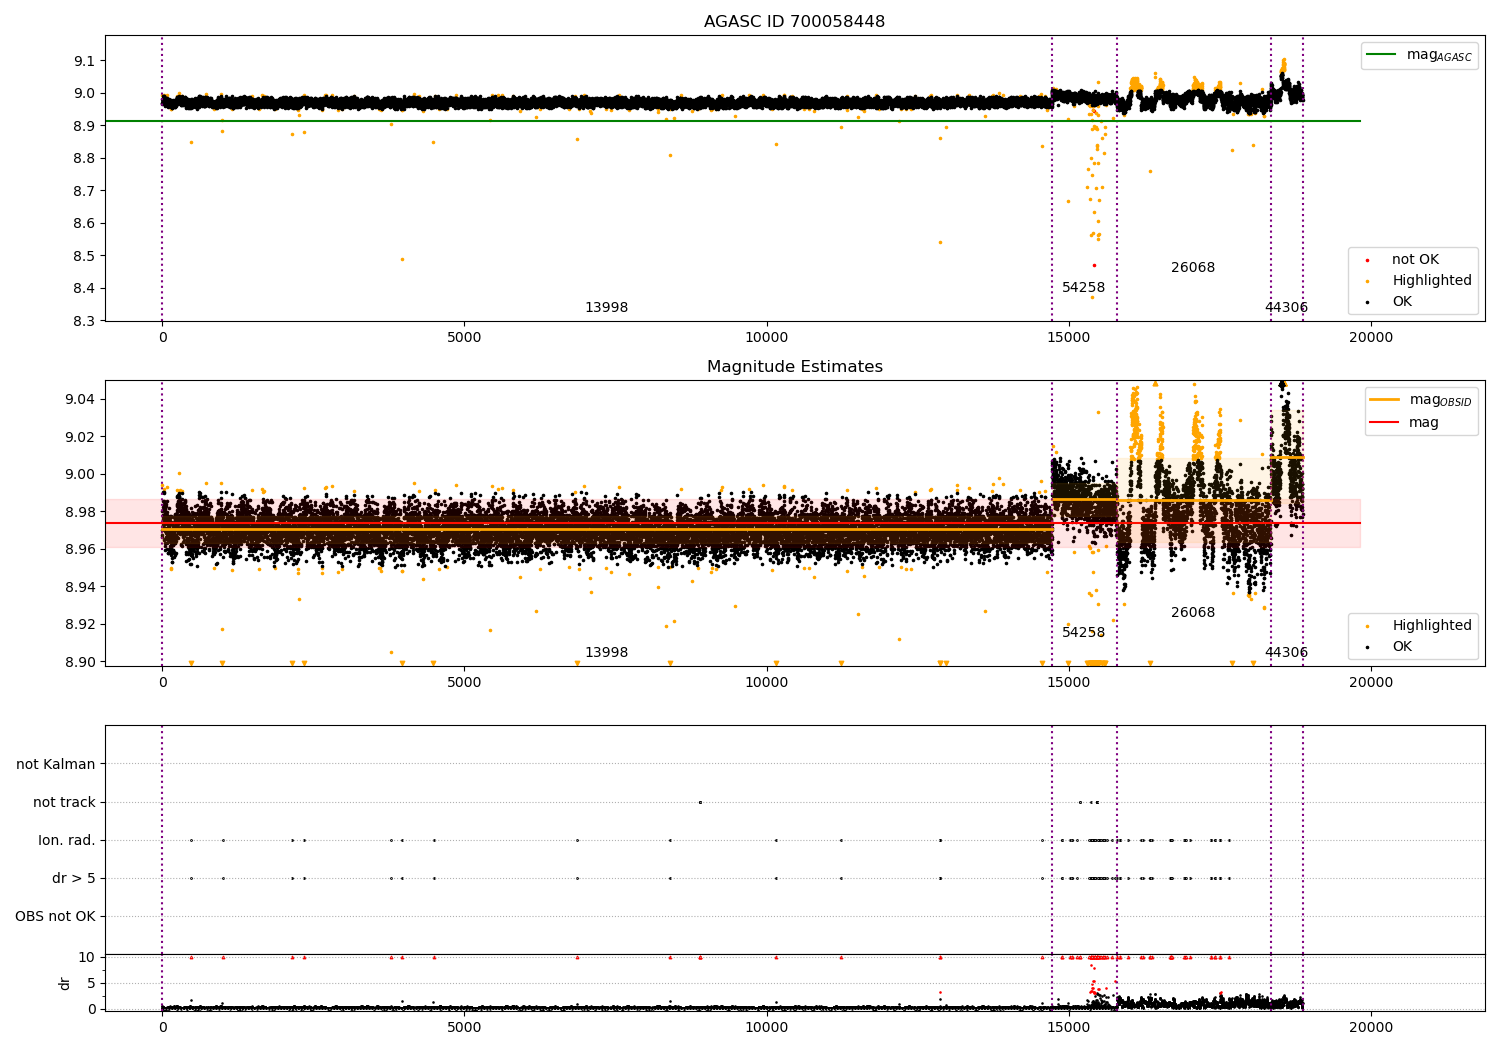Click y-axis tick 8.90 on middle plot
Viewport: 1500px width, 1050px height.
tap(80, 662)
